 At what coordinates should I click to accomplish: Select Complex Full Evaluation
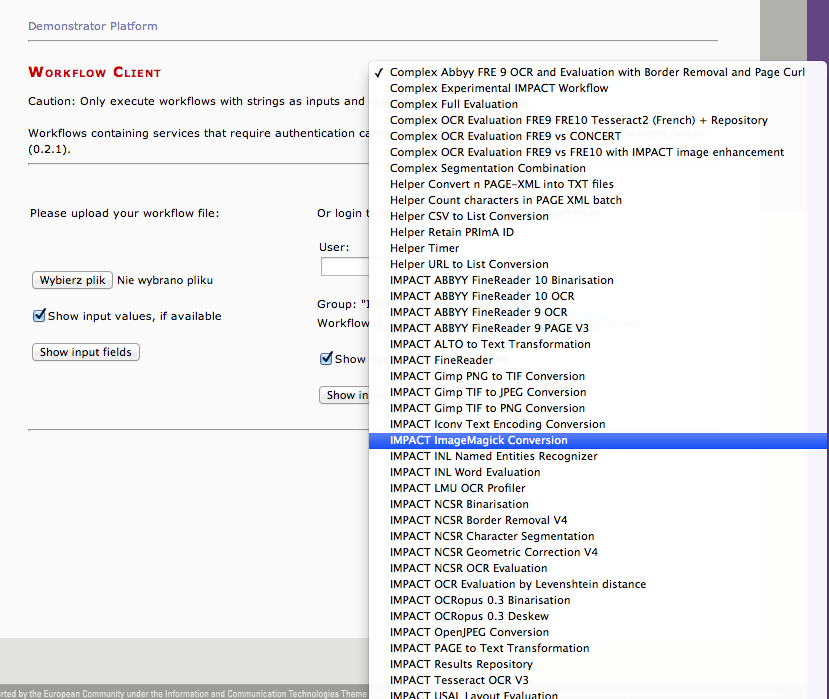tap(597, 104)
